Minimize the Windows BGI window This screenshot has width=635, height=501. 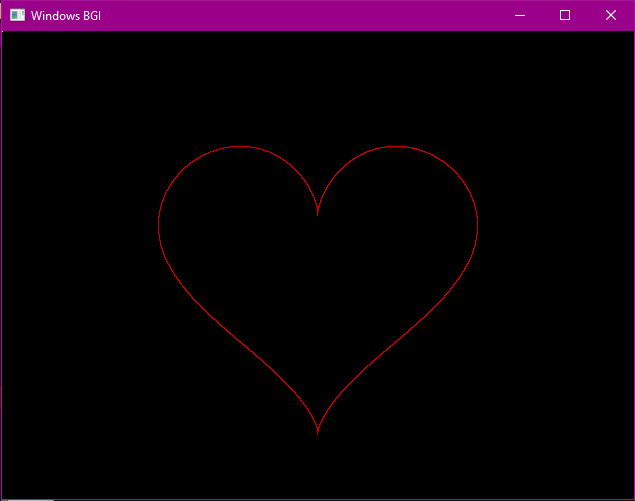pos(520,16)
